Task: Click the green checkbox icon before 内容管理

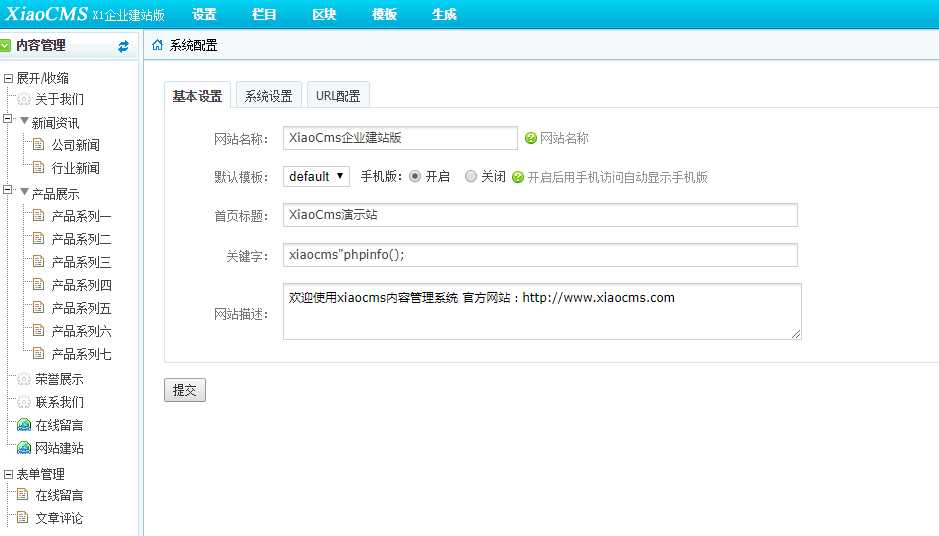Action: 5,45
